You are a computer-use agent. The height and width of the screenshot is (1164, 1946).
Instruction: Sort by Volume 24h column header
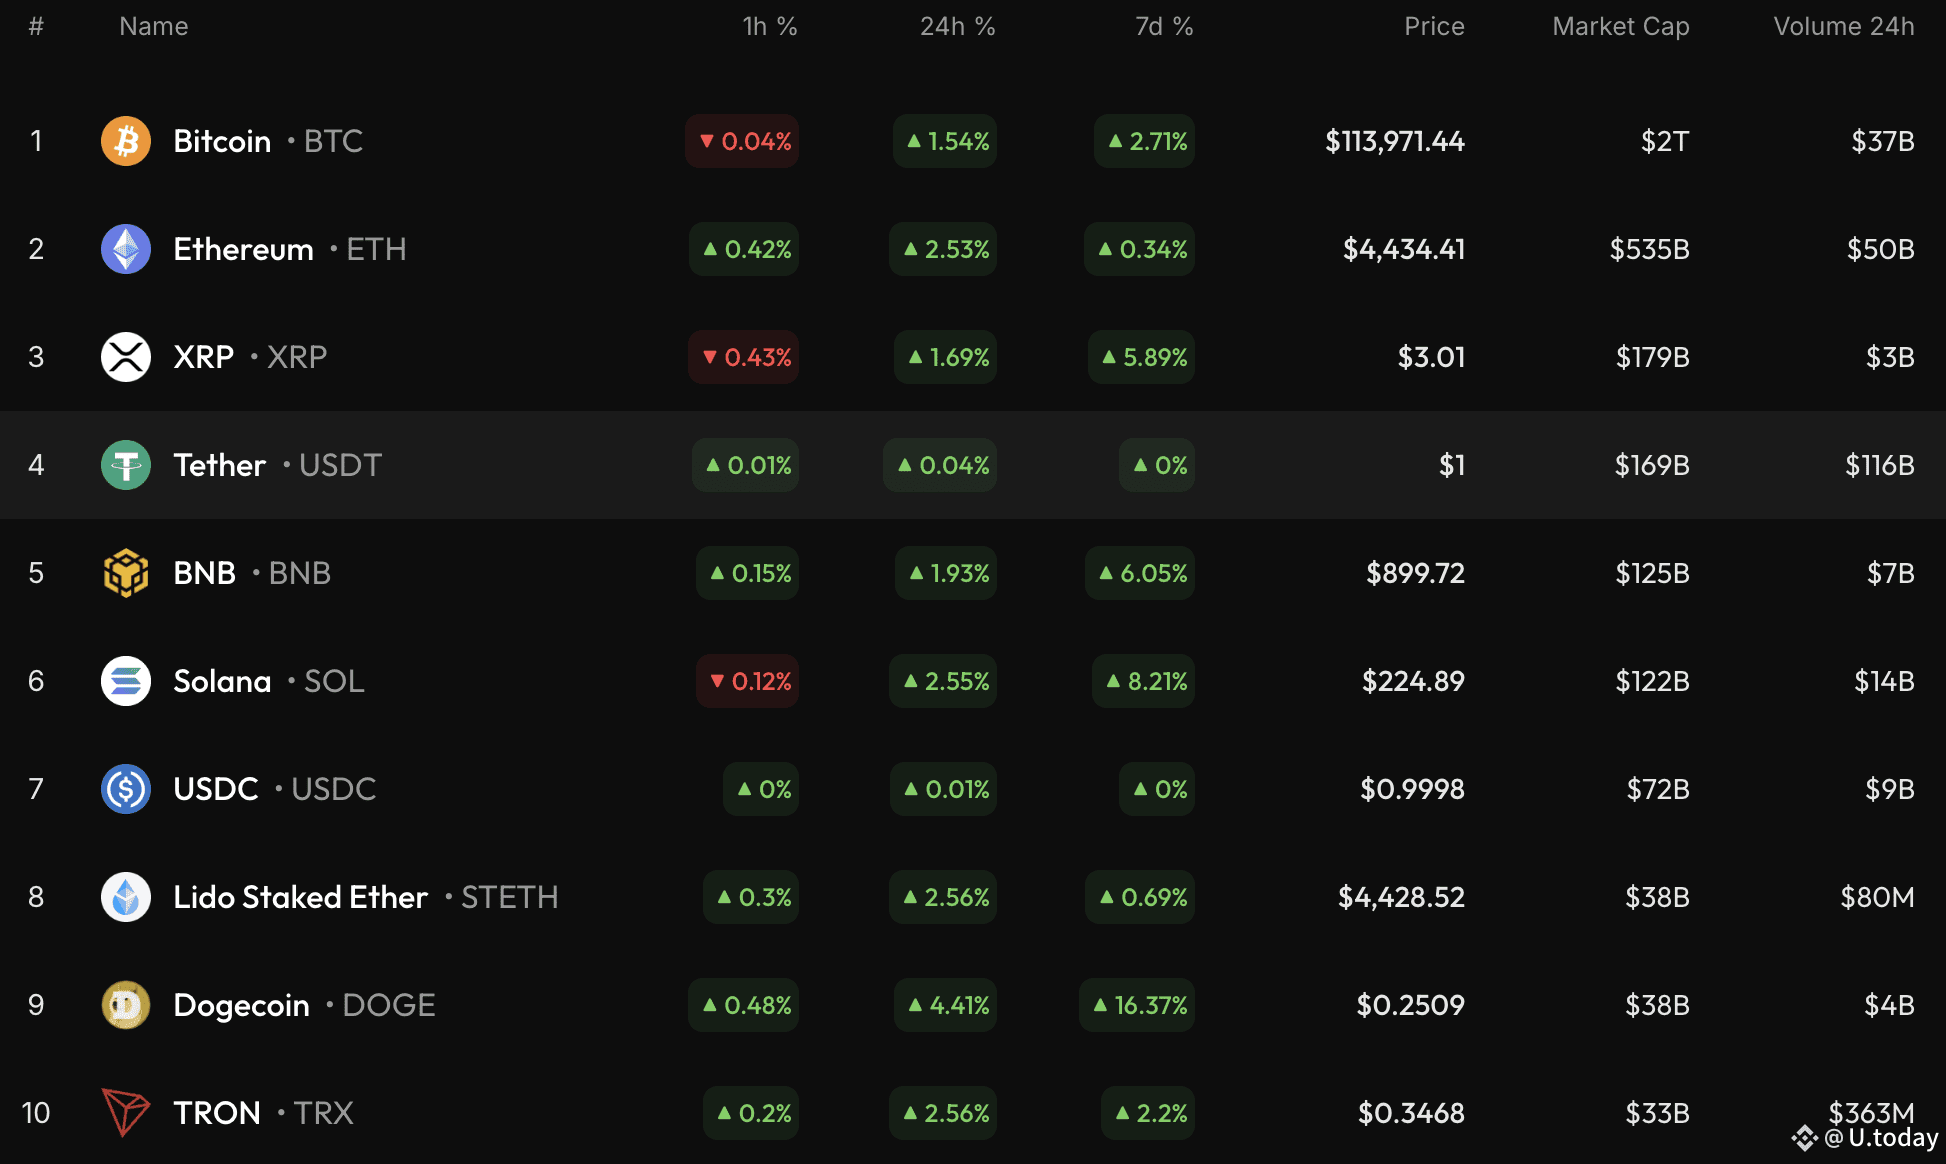coord(1843,27)
